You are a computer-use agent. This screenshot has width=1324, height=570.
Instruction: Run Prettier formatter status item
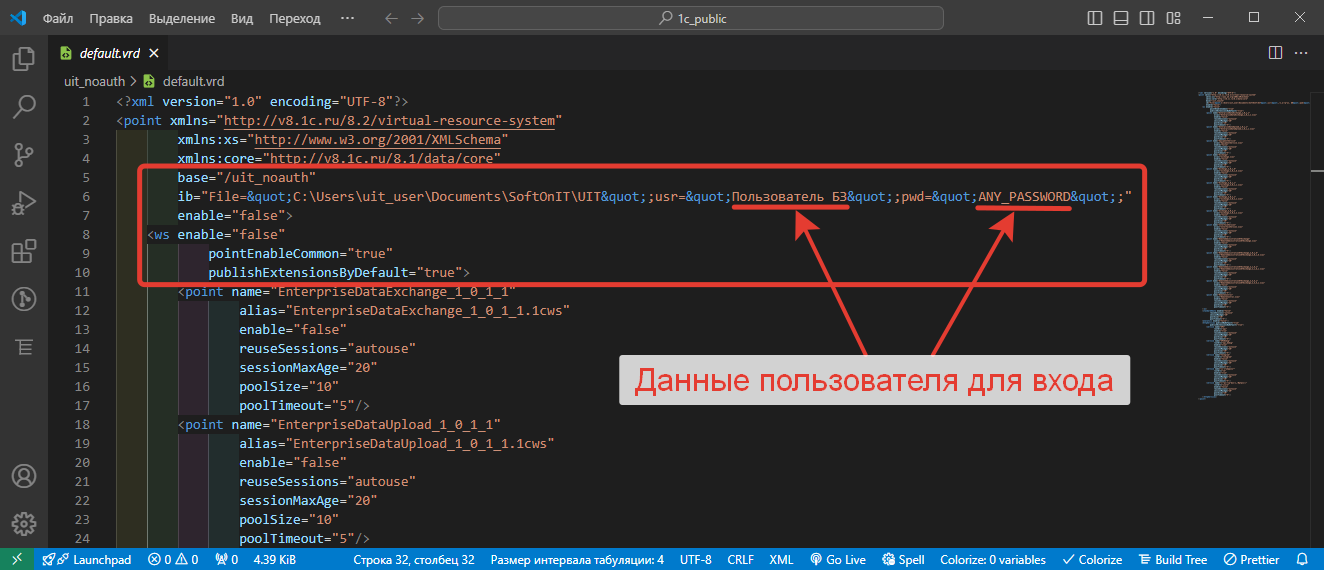tap(1251, 559)
